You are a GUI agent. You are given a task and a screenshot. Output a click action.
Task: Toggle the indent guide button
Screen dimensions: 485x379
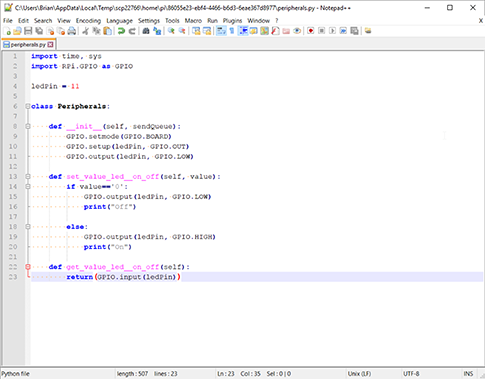click(243, 31)
